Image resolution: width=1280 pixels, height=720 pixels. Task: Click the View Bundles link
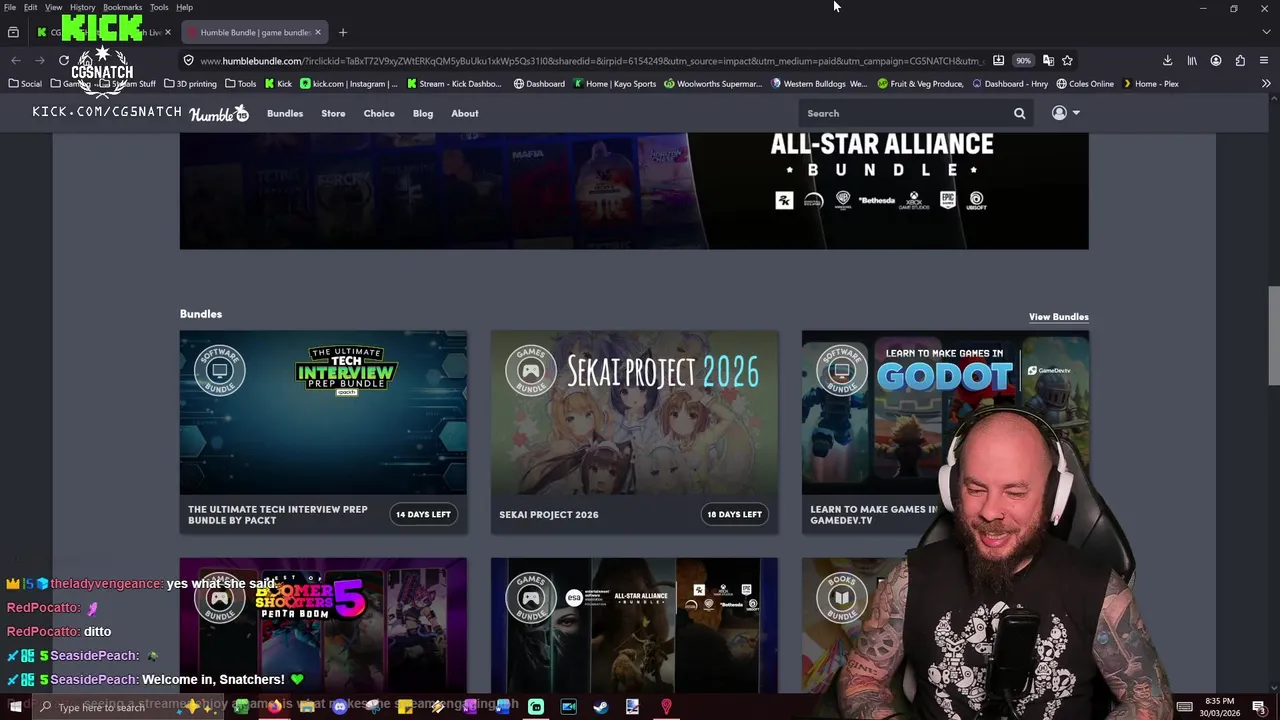pyautogui.click(x=1058, y=317)
